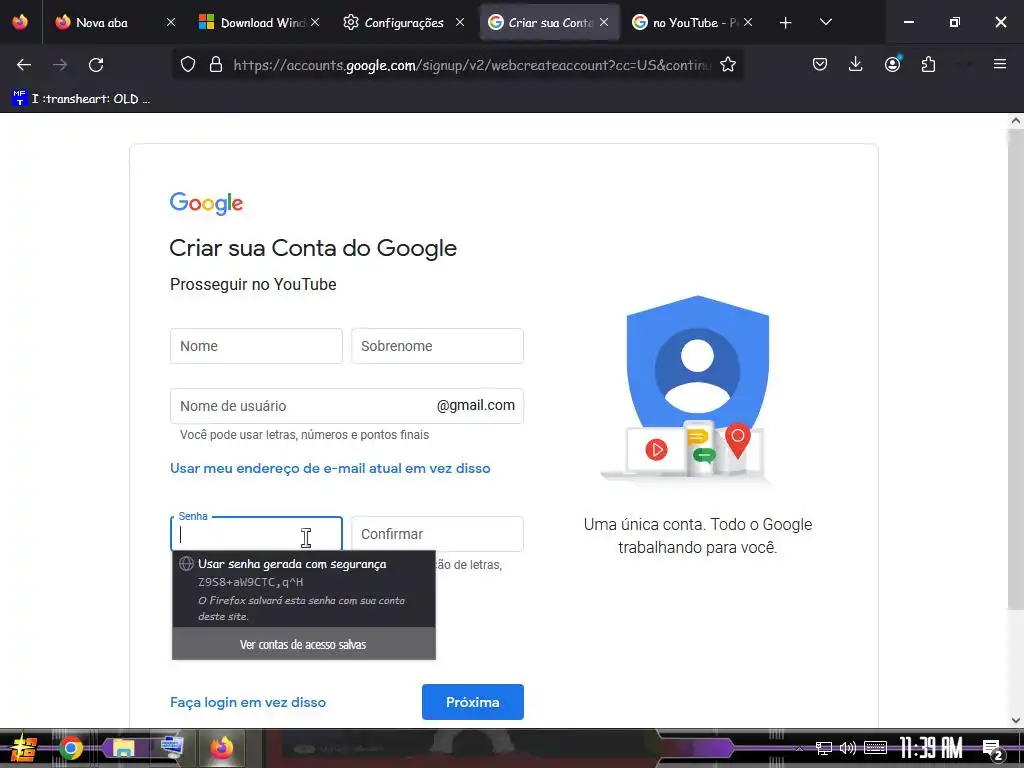Viewport: 1024px width, 768px height.
Task: Open the tracking protection shield icon
Action: click(x=188, y=65)
